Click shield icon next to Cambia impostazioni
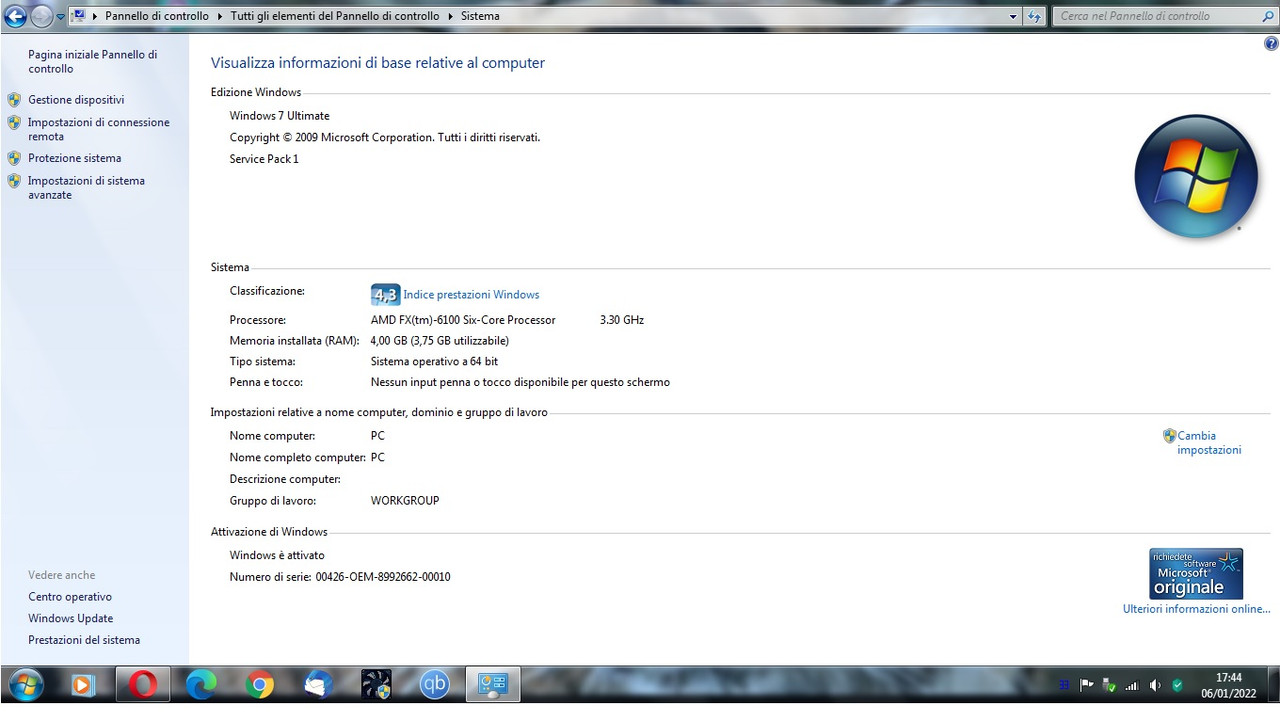 tap(1170, 436)
